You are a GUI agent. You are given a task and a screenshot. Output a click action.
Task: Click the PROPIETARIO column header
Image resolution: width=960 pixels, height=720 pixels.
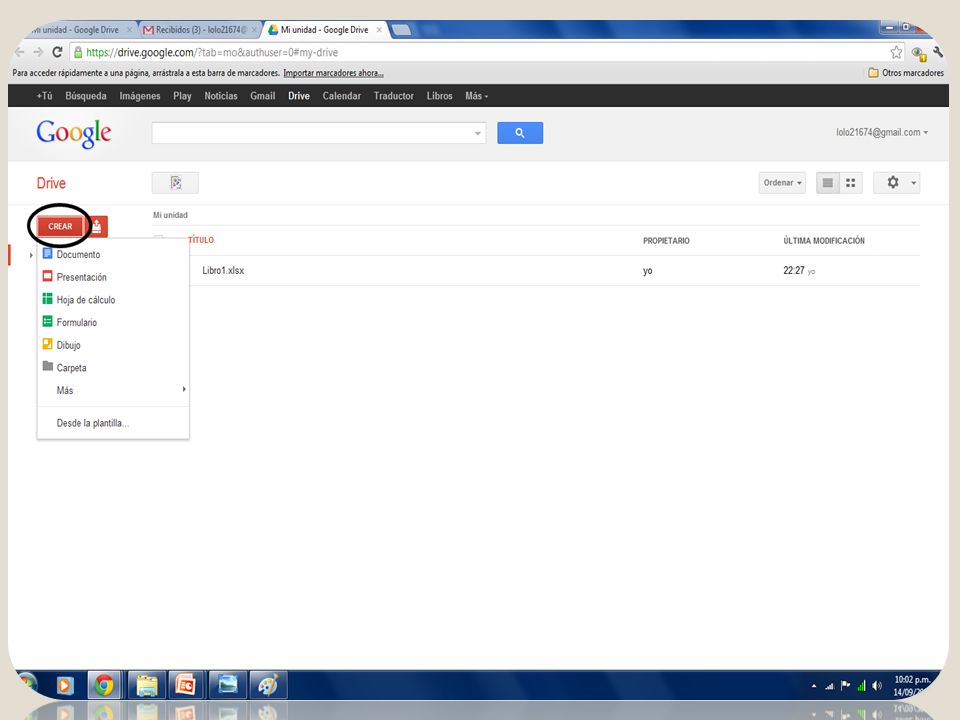coord(666,241)
